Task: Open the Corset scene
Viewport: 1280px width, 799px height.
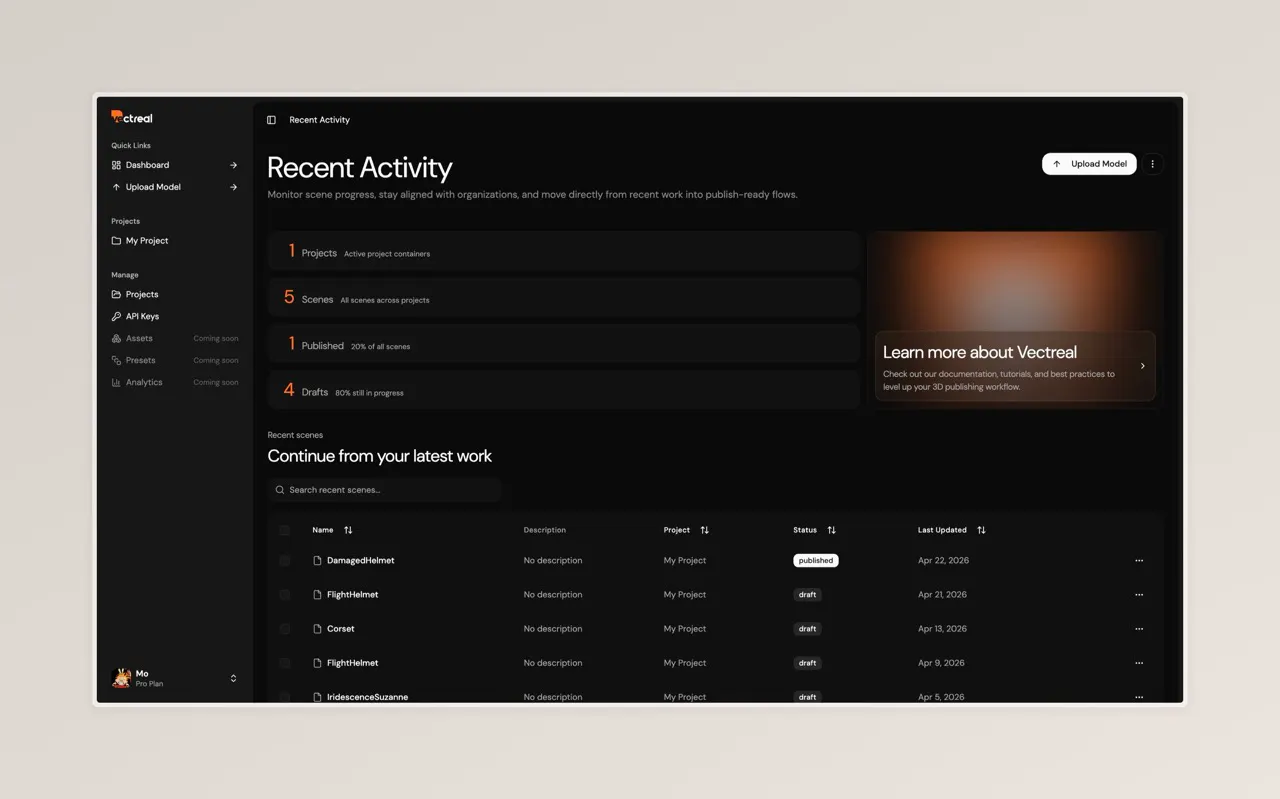Action: 340,629
